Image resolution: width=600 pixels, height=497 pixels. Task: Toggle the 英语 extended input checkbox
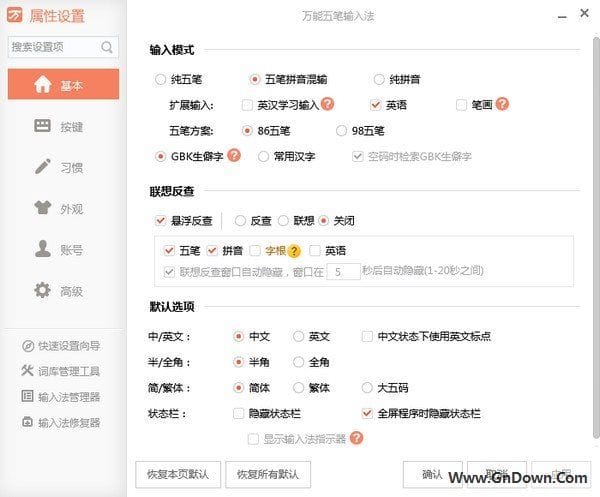point(376,105)
